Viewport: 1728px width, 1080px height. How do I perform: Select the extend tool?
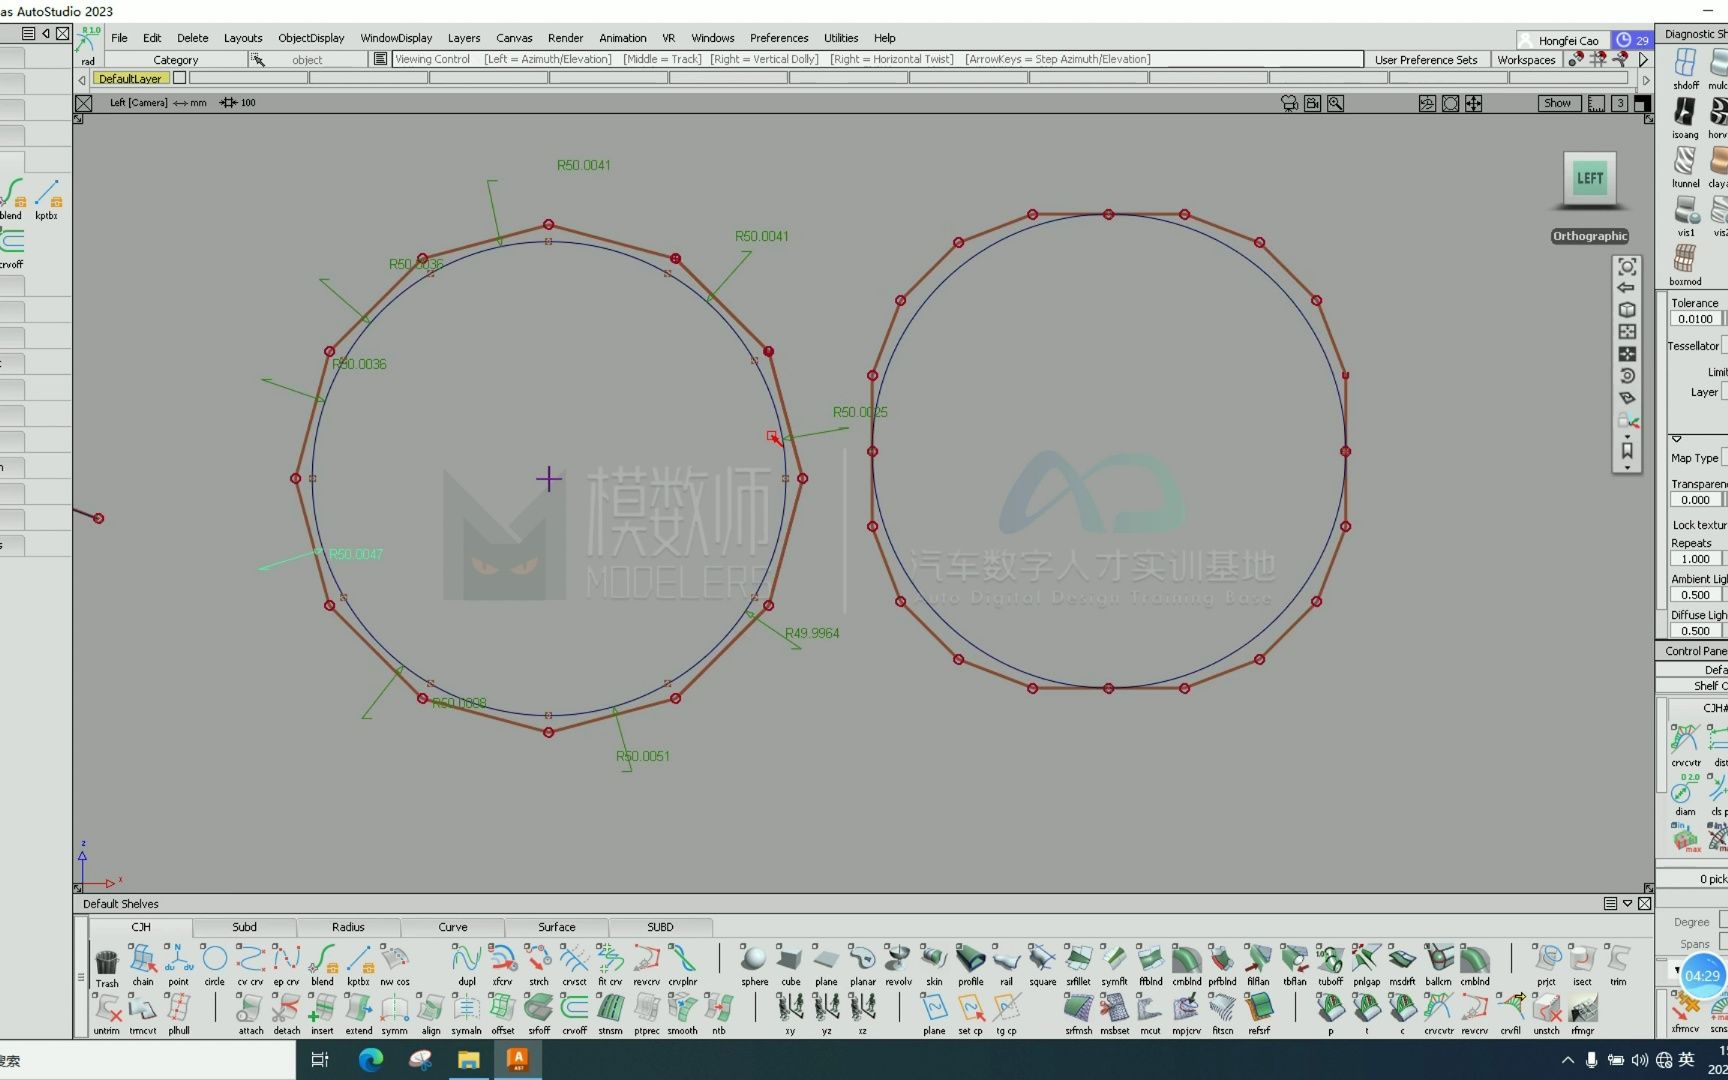click(358, 1014)
